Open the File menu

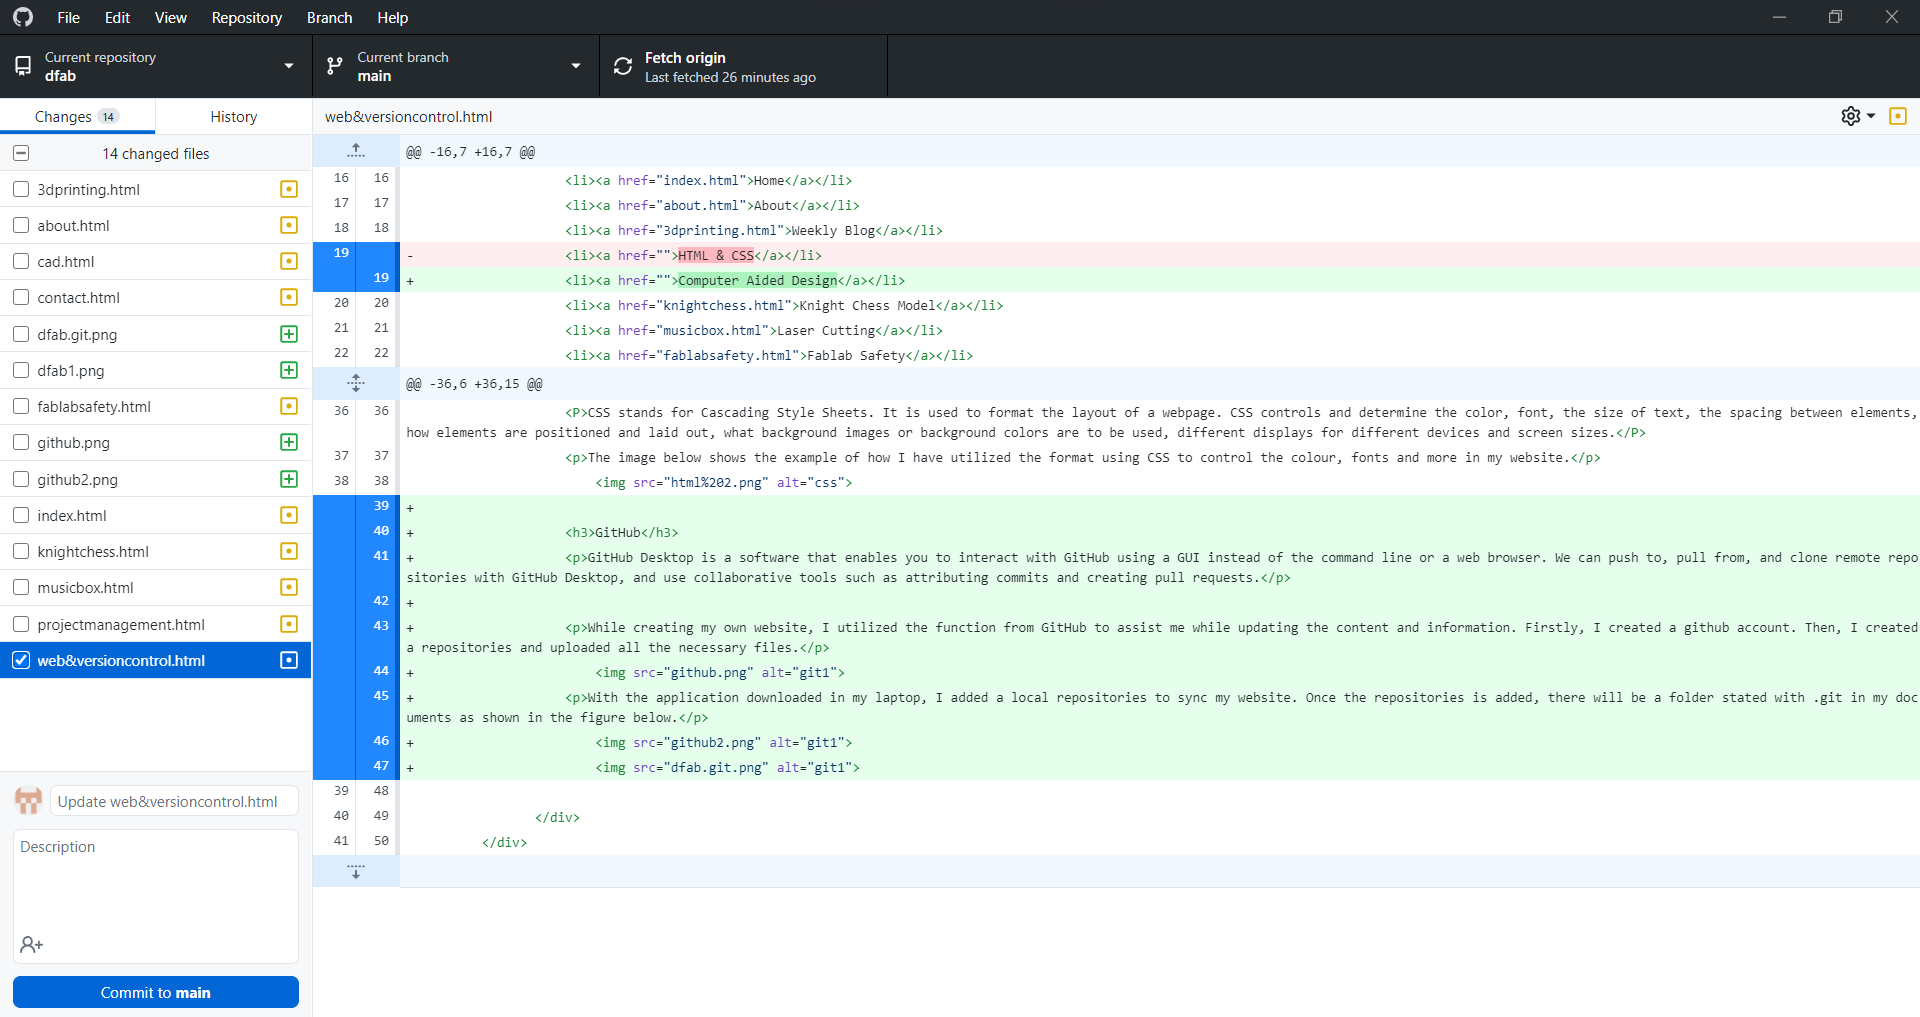click(x=68, y=17)
